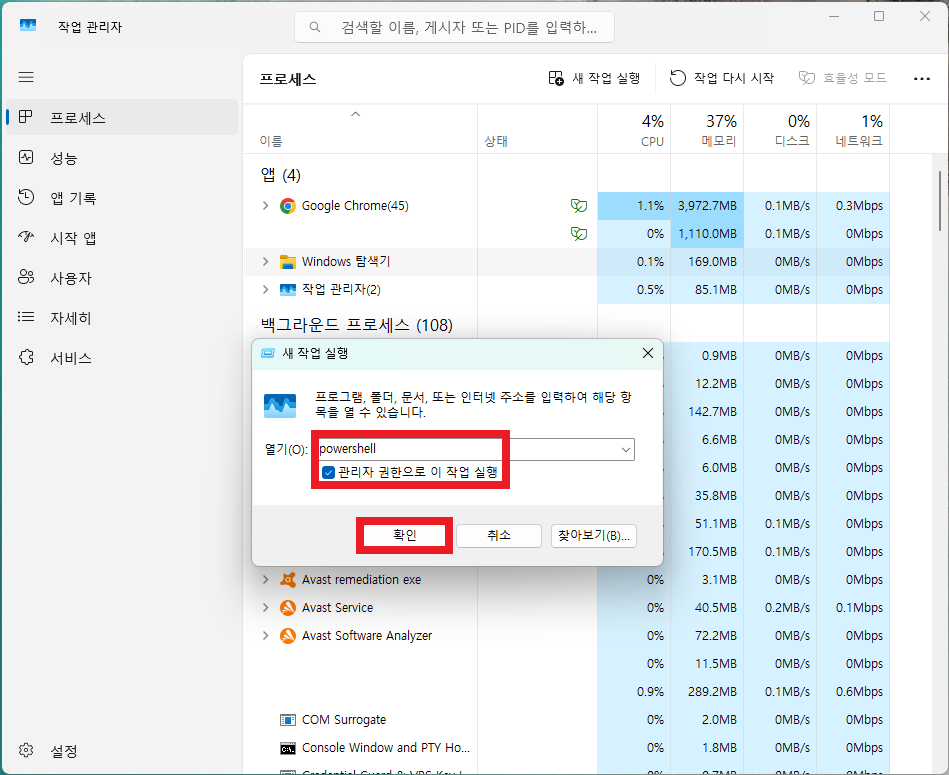Click the Details list icon

26,316
